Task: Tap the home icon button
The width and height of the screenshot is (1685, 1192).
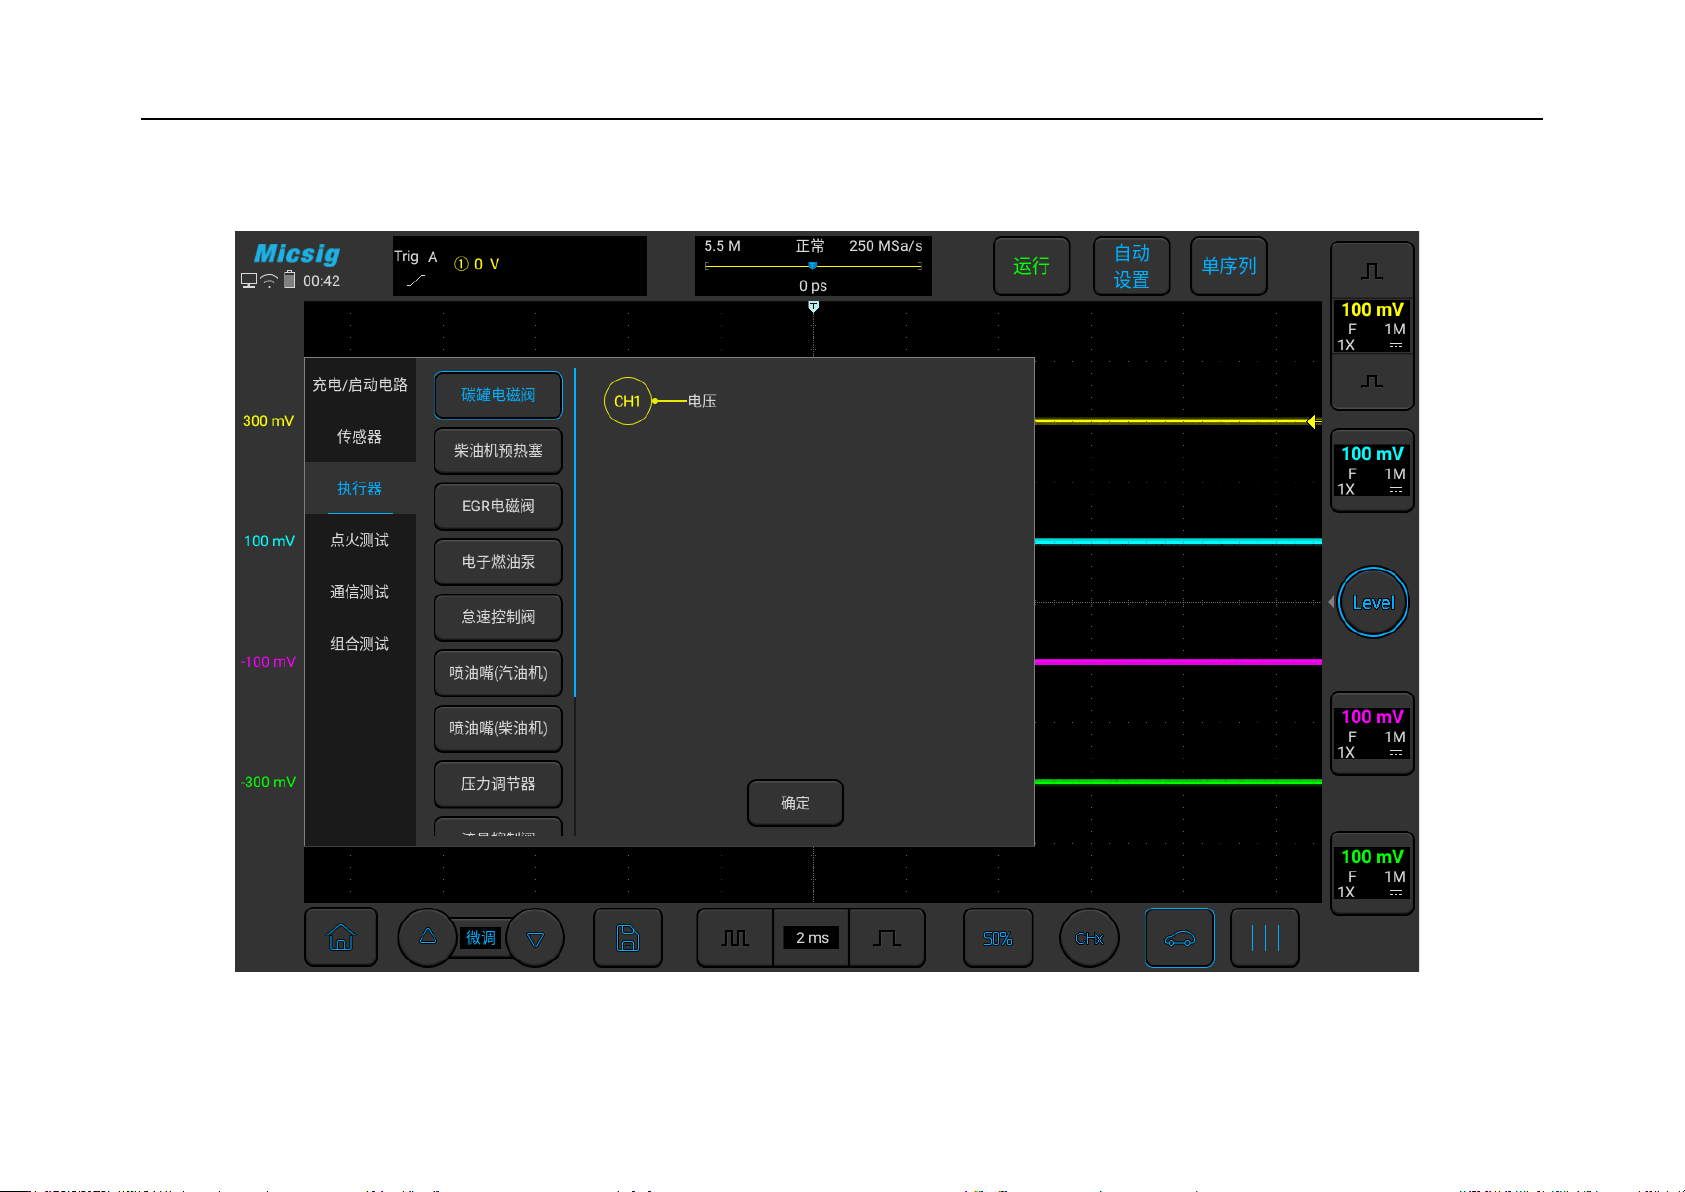Action: [x=341, y=938]
